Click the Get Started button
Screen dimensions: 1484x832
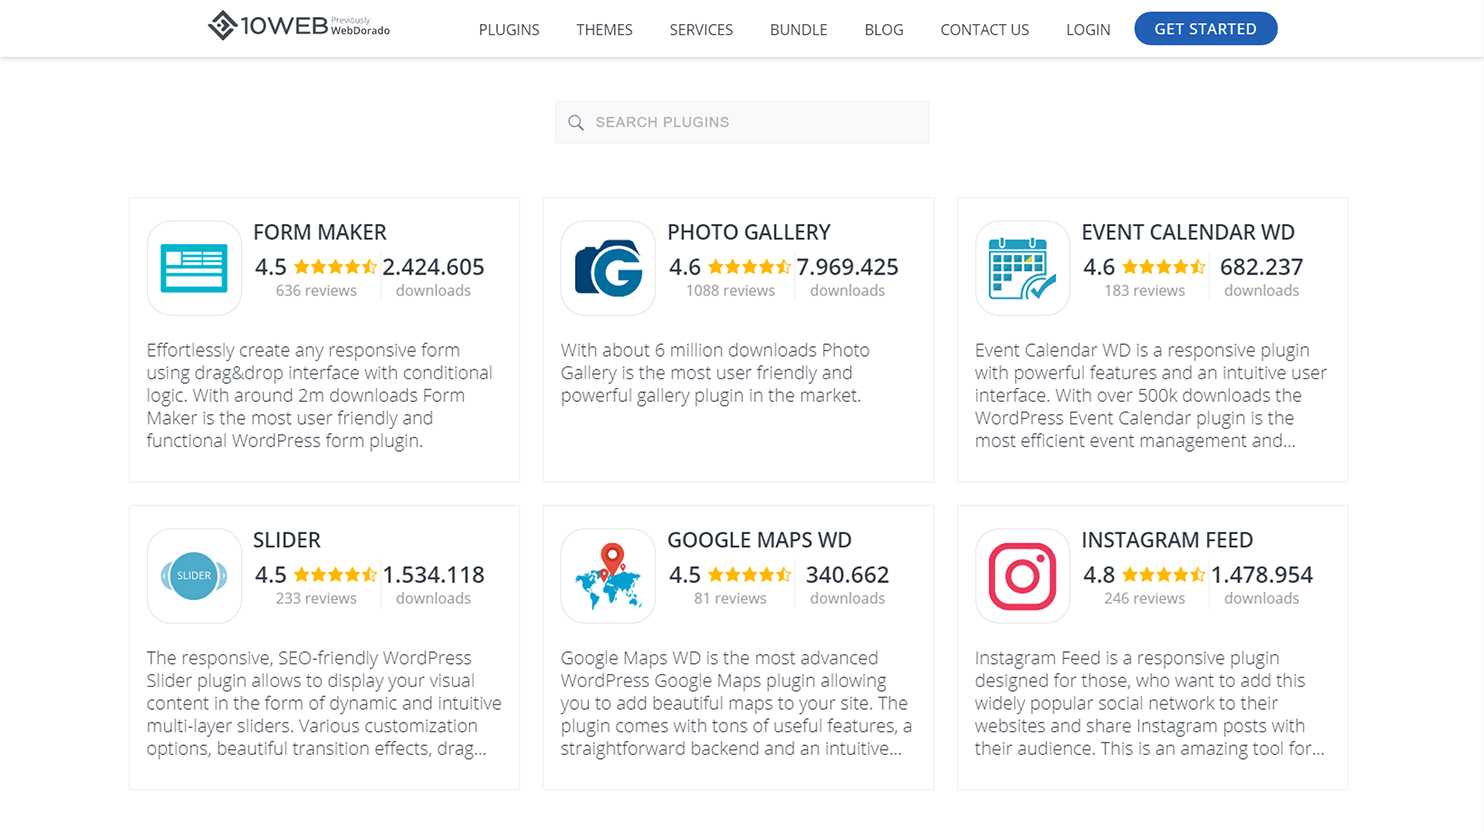tap(1205, 29)
